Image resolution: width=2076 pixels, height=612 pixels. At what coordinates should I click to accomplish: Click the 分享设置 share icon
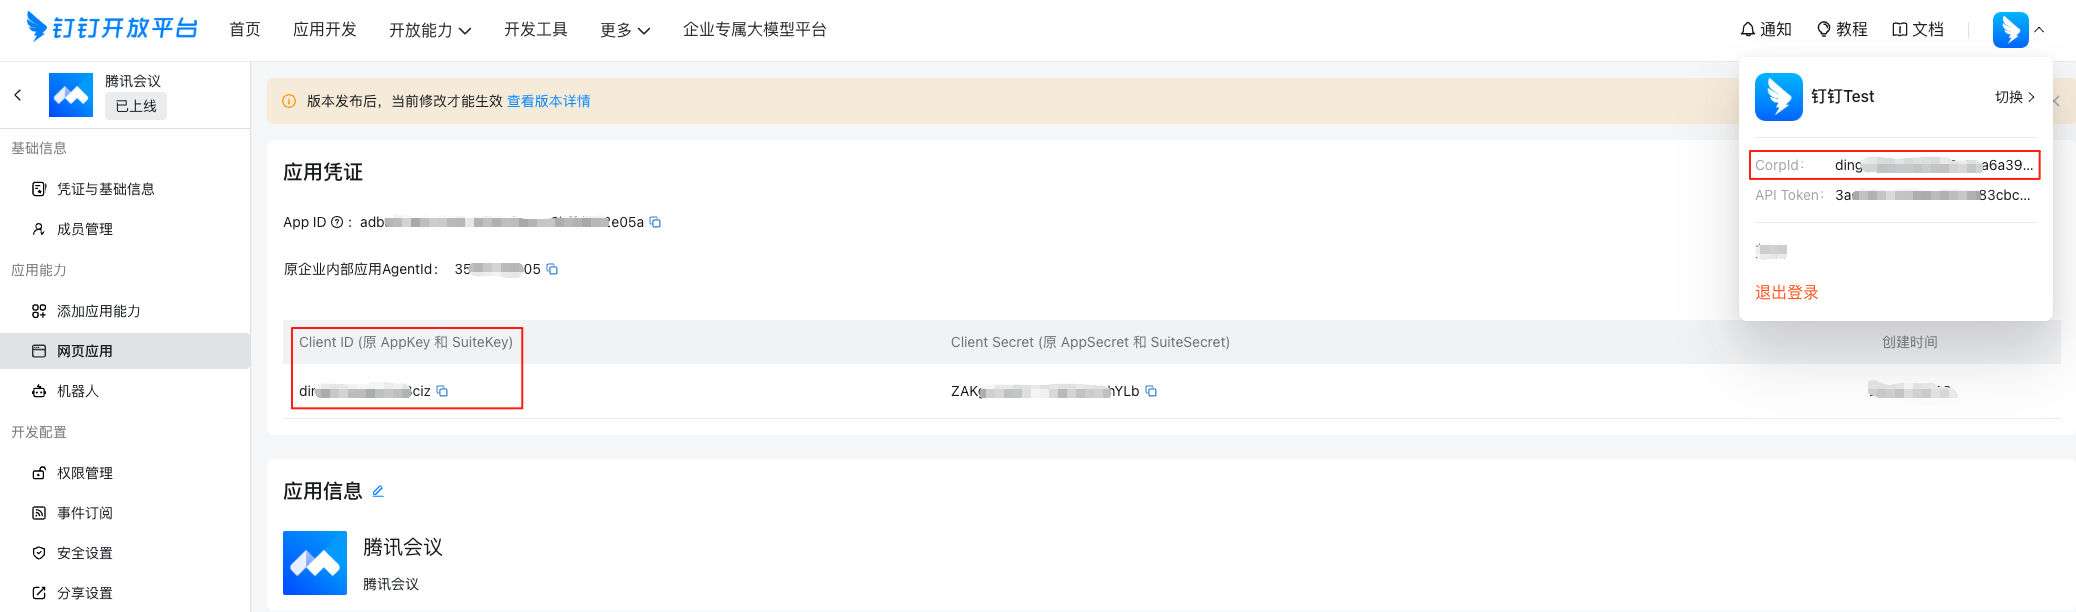click(39, 593)
